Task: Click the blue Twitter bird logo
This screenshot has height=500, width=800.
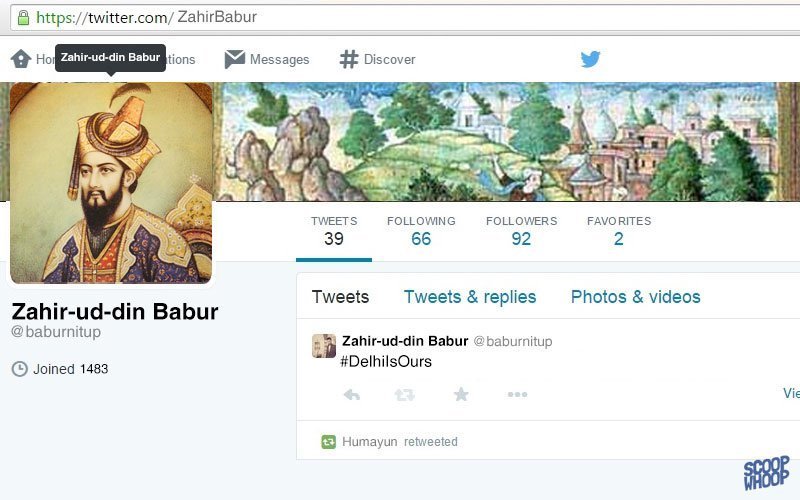Action: 590,59
